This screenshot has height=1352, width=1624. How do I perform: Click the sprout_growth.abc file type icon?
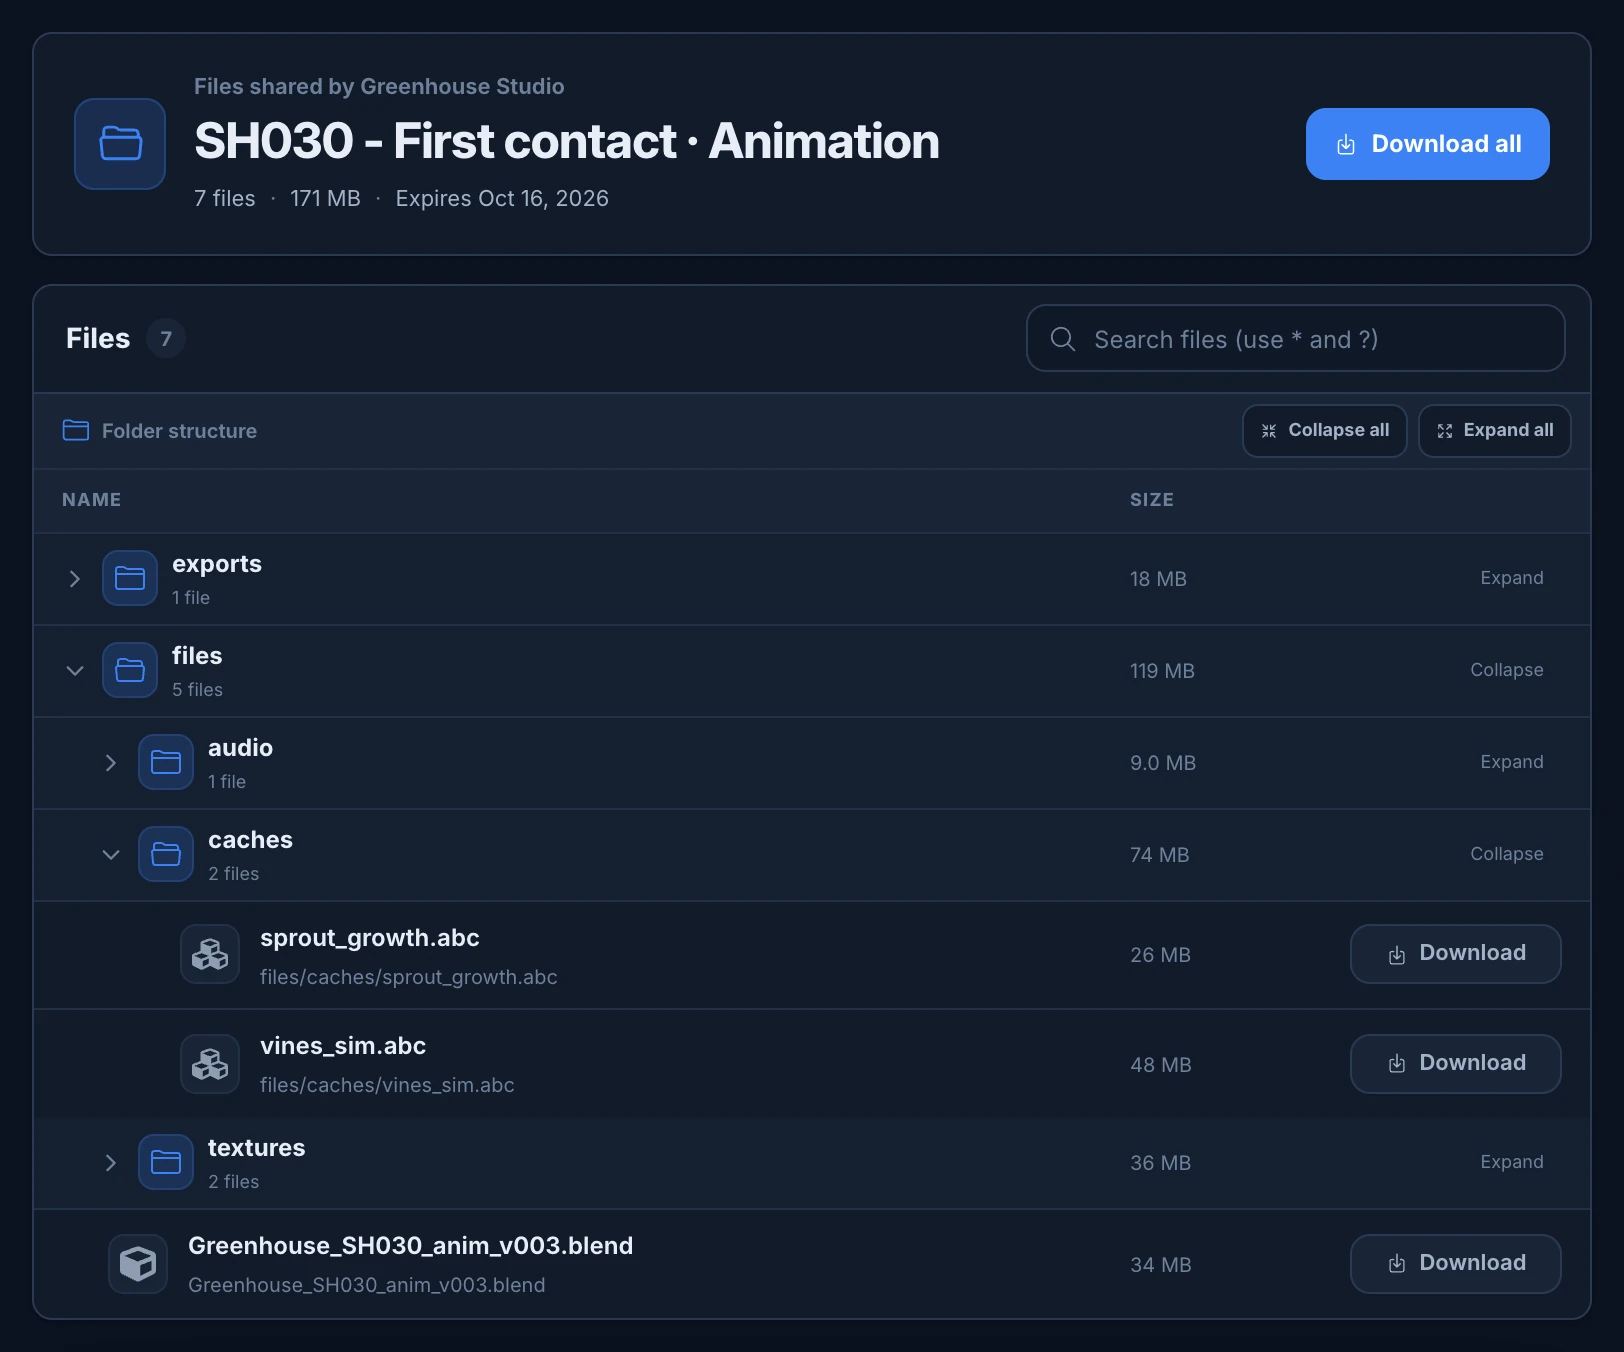click(210, 954)
